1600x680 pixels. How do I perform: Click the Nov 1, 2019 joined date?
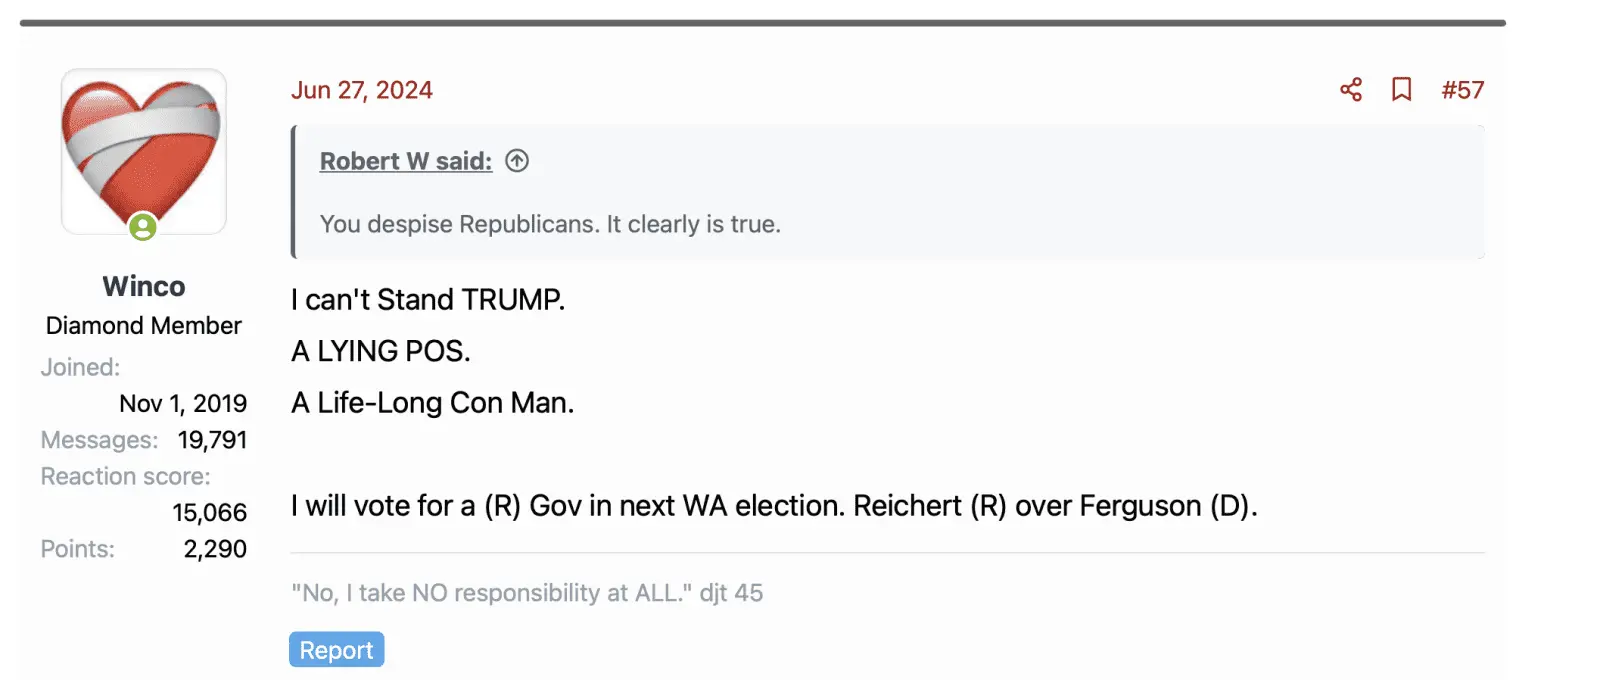[x=183, y=403]
